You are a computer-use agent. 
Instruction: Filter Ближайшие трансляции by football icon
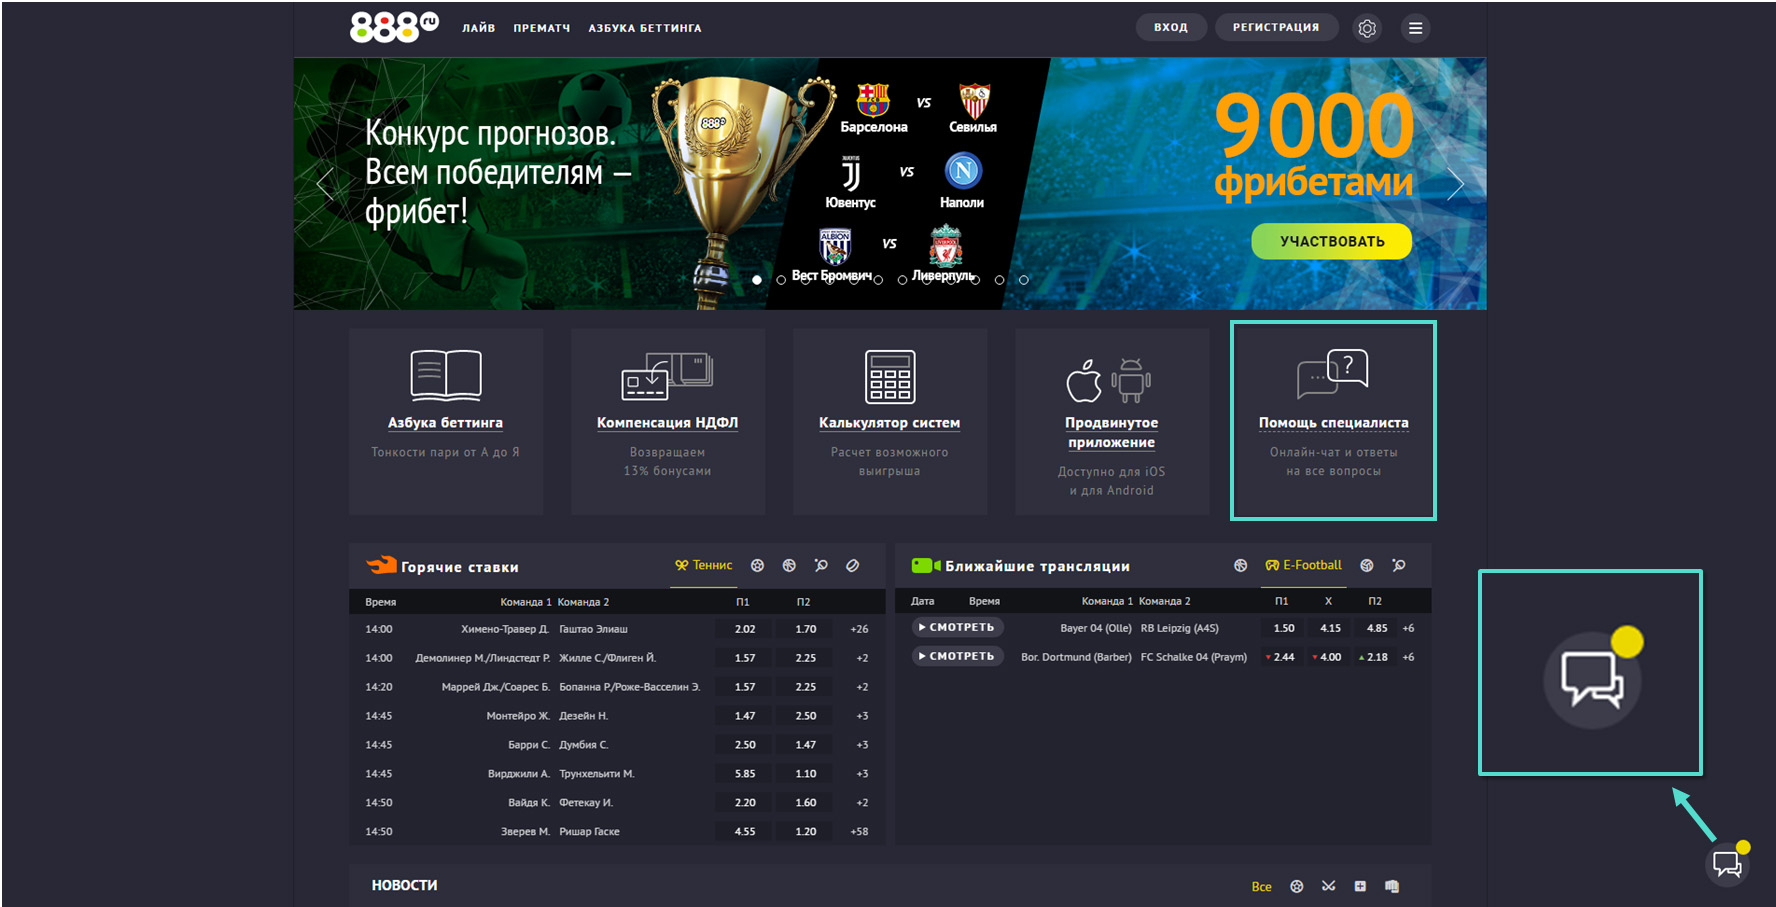coord(1367,566)
